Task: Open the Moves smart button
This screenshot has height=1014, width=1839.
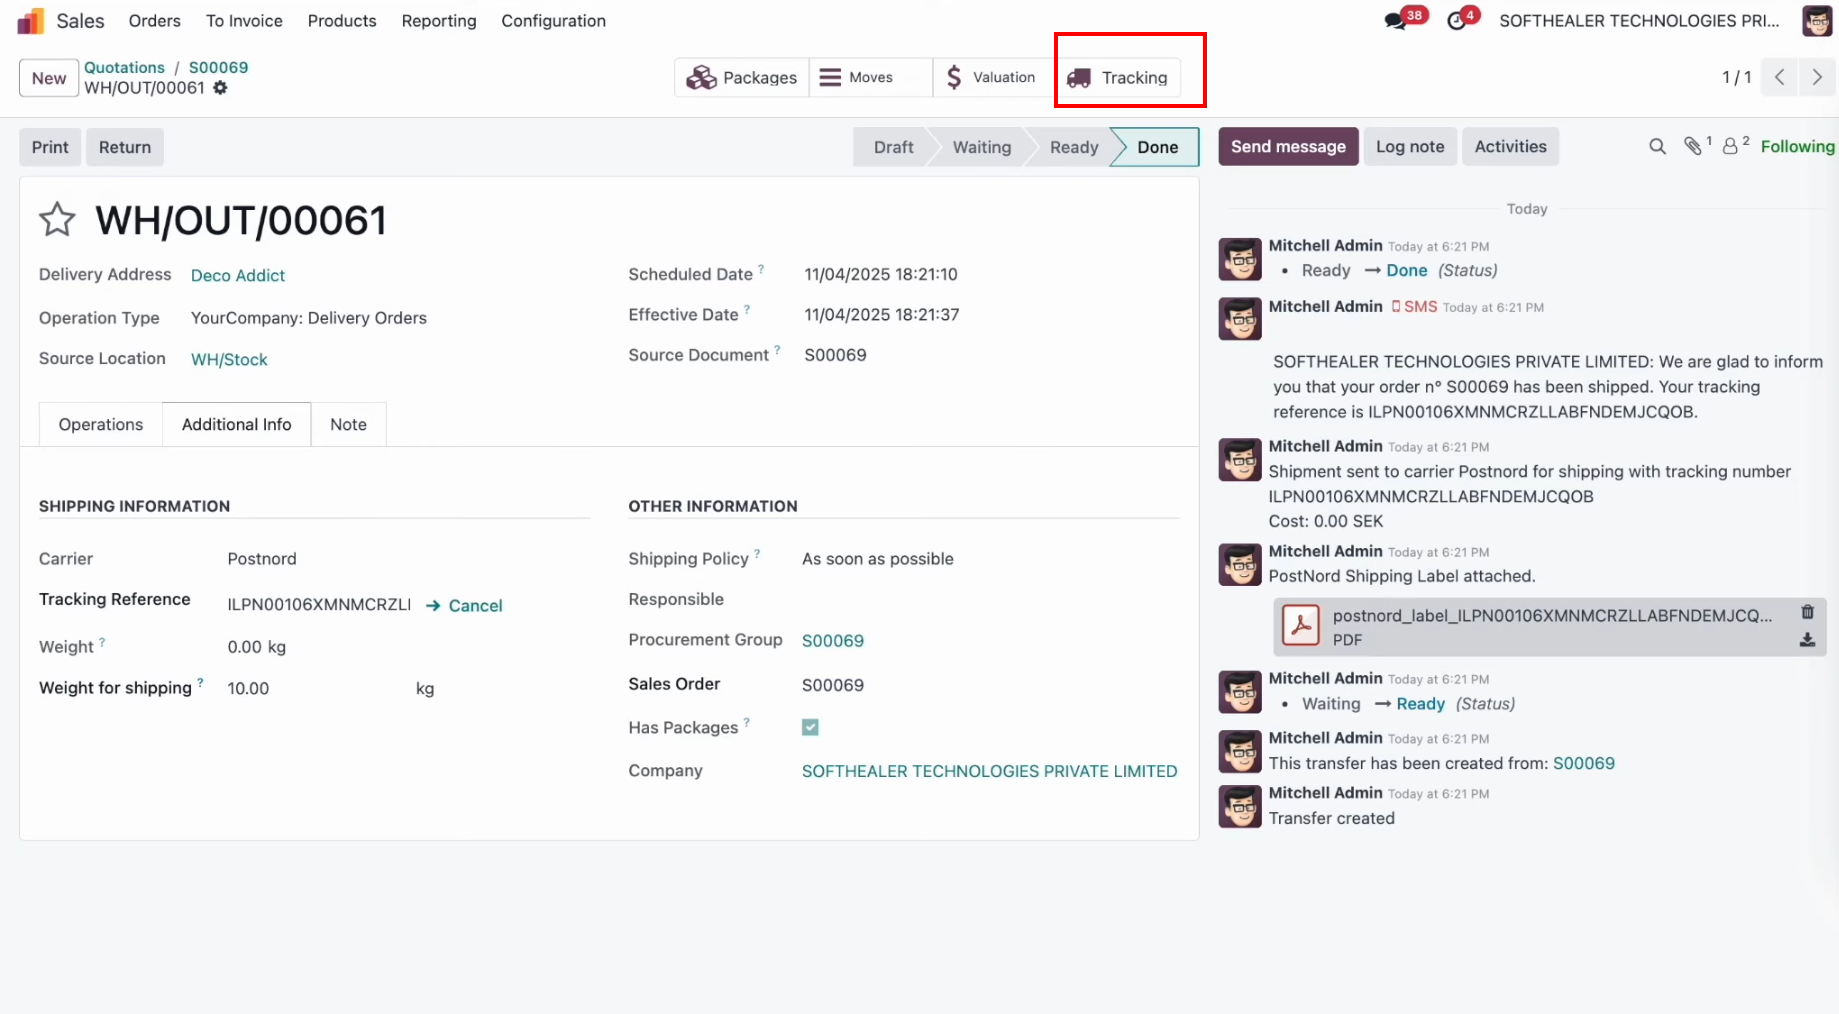Action: click(870, 77)
